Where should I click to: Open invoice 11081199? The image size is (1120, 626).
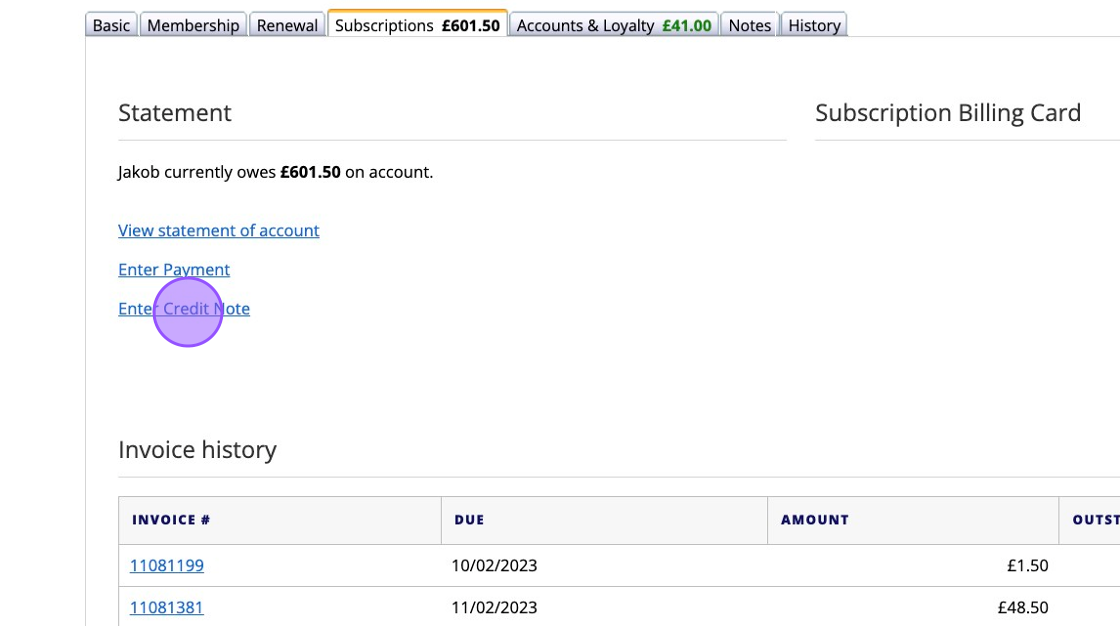167,565
